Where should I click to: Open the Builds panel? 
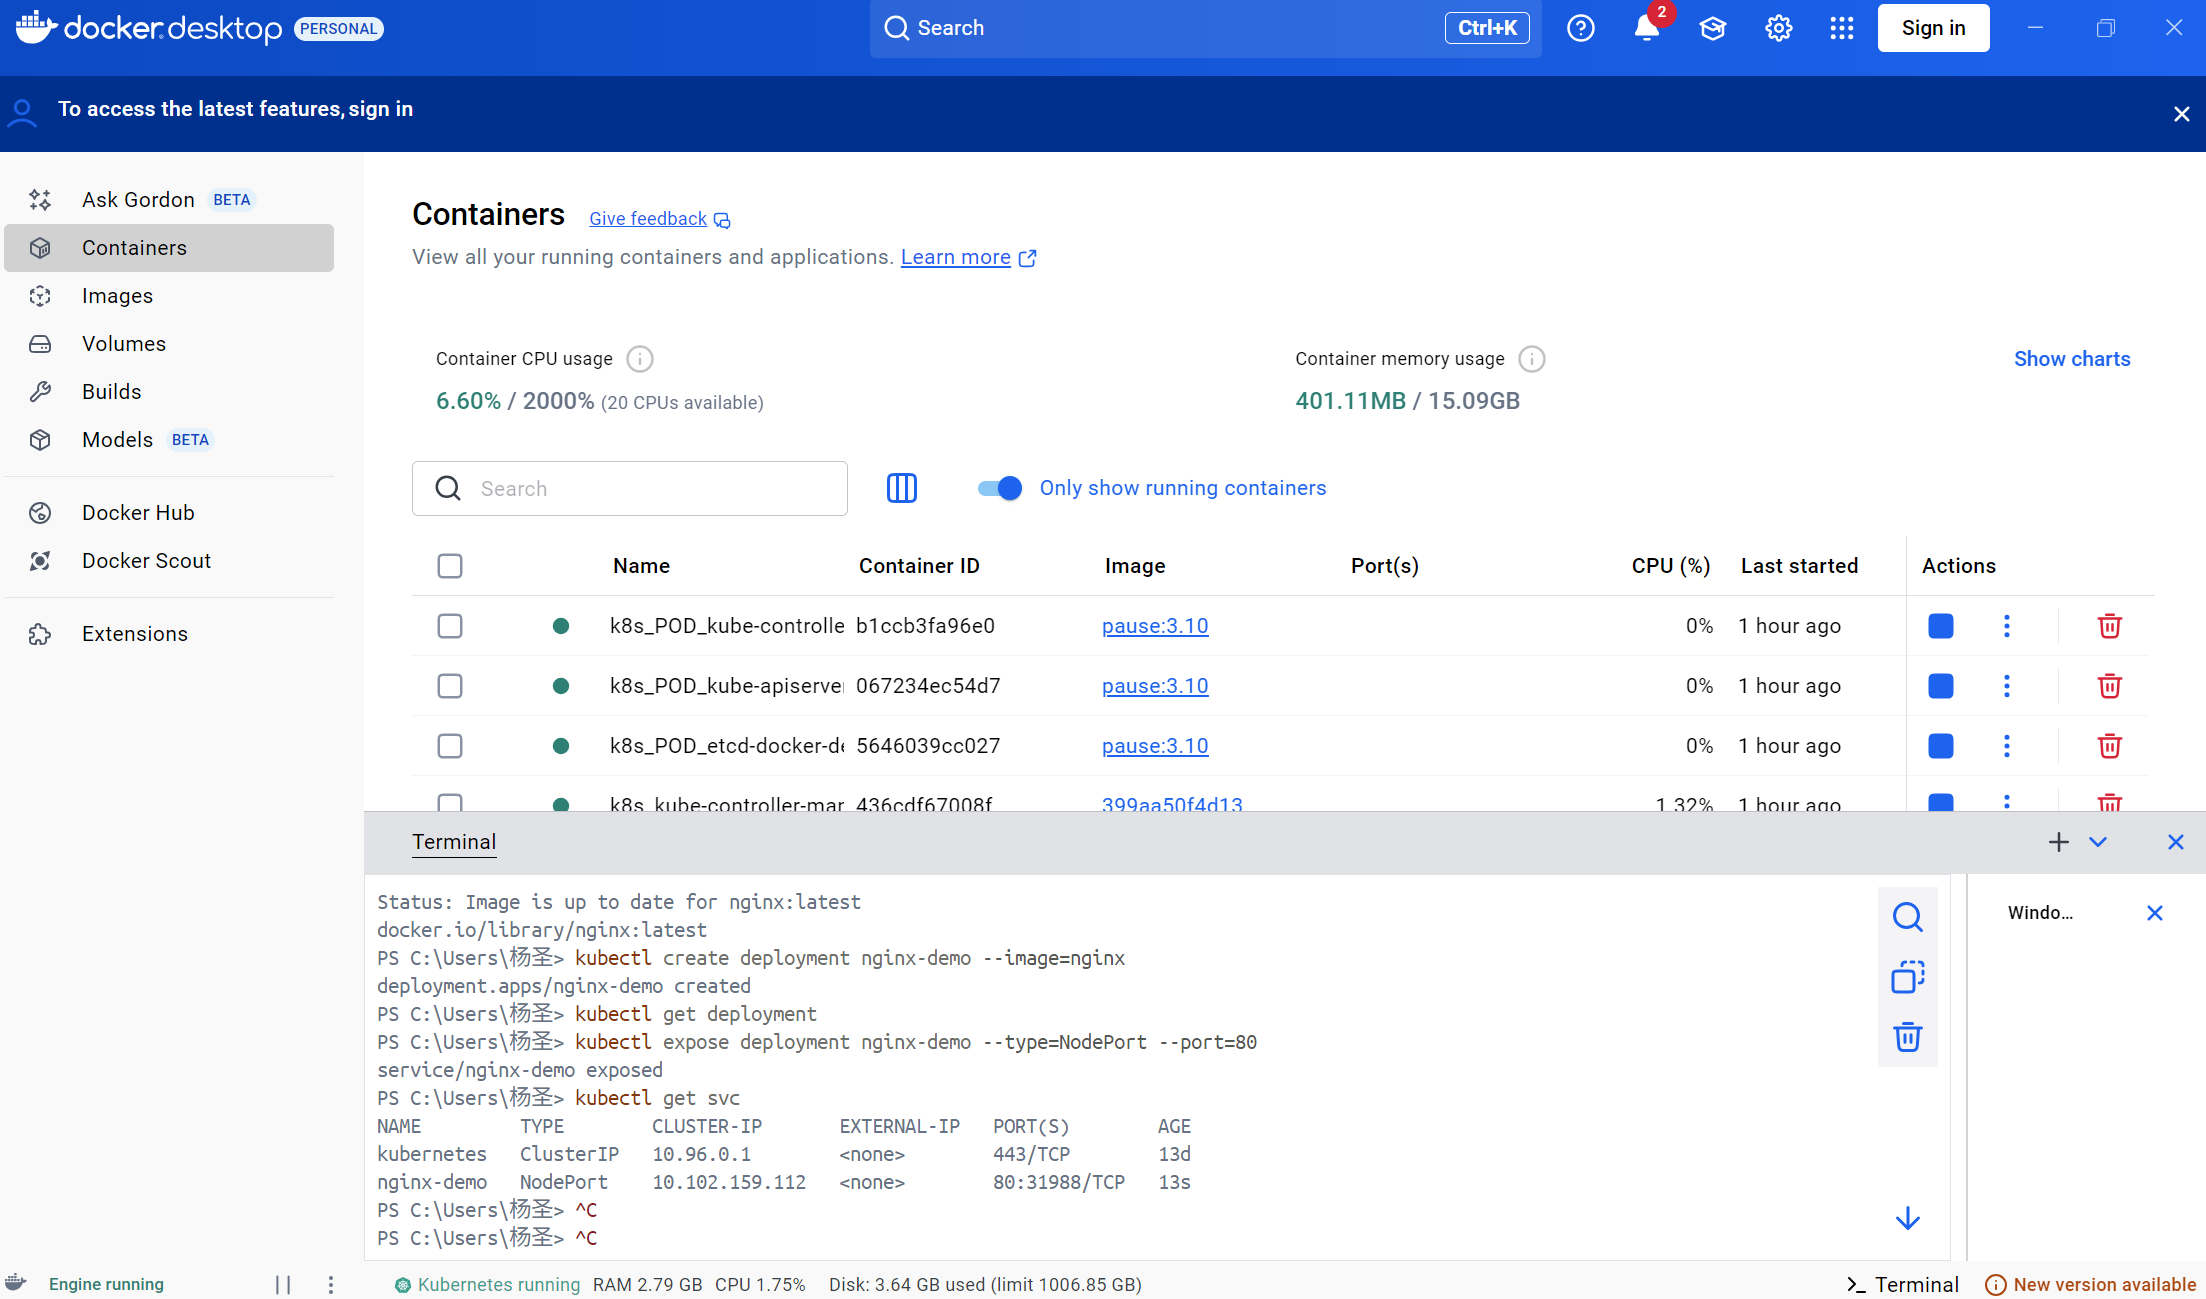tap(111, 391)
